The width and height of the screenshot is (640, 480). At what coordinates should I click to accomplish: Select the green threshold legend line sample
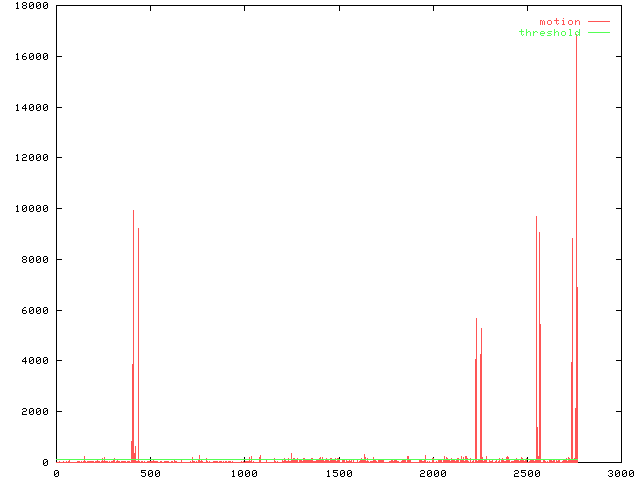[599, 33]
